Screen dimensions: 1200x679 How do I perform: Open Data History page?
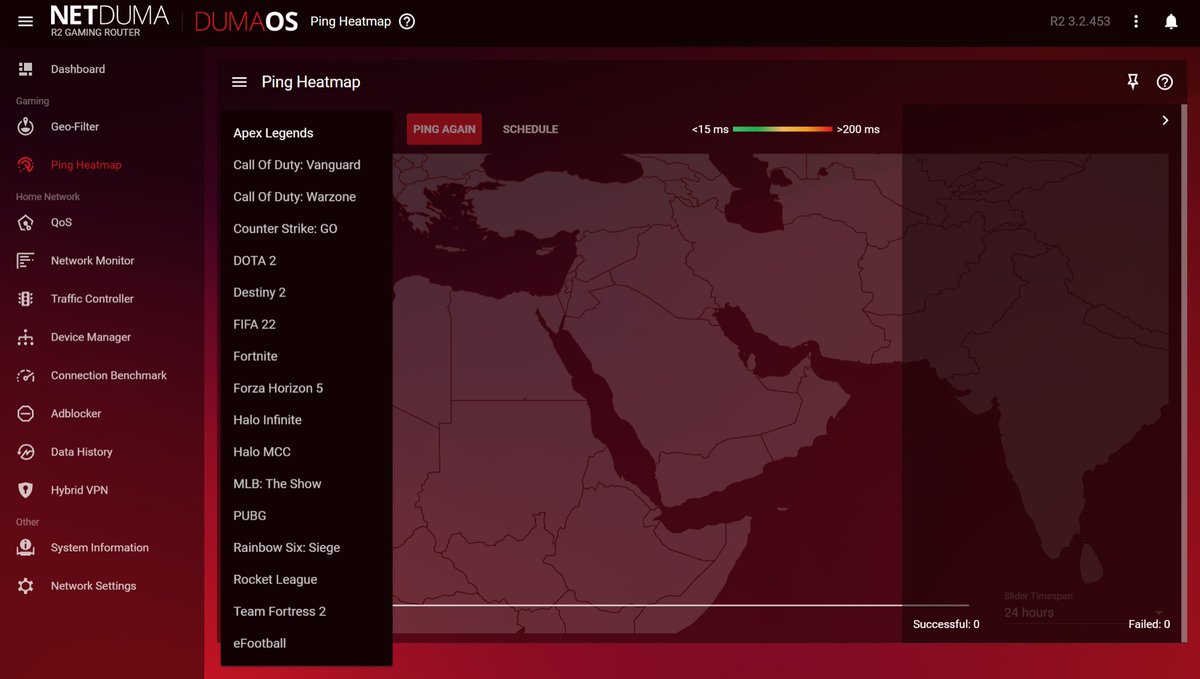(82, 452)
